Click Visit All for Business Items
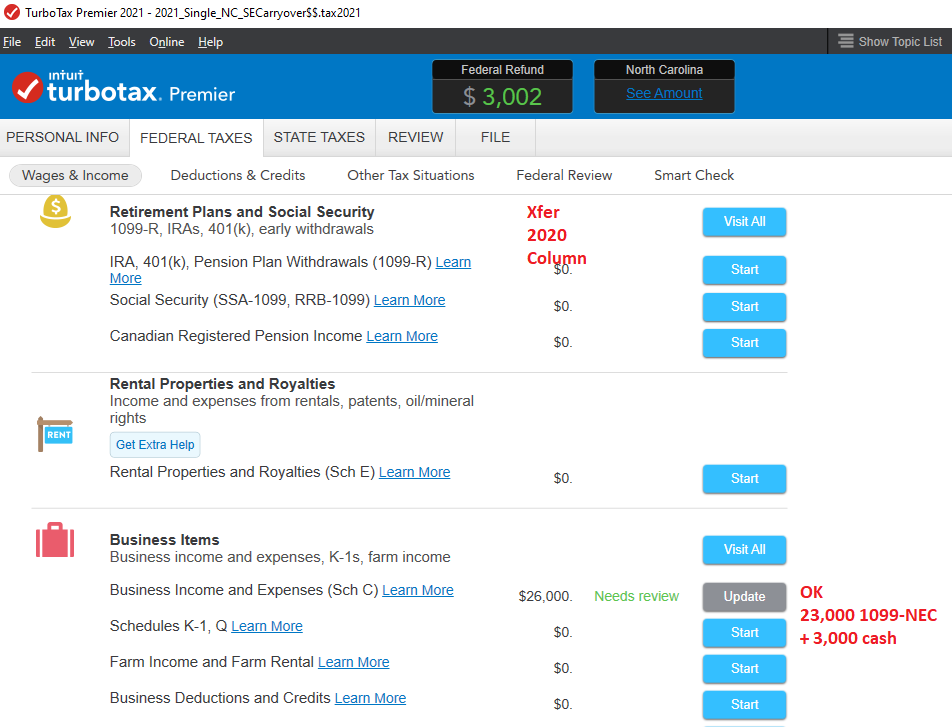Screen dimensions: 952x727 pyautogui.click(x=744, y=550)
